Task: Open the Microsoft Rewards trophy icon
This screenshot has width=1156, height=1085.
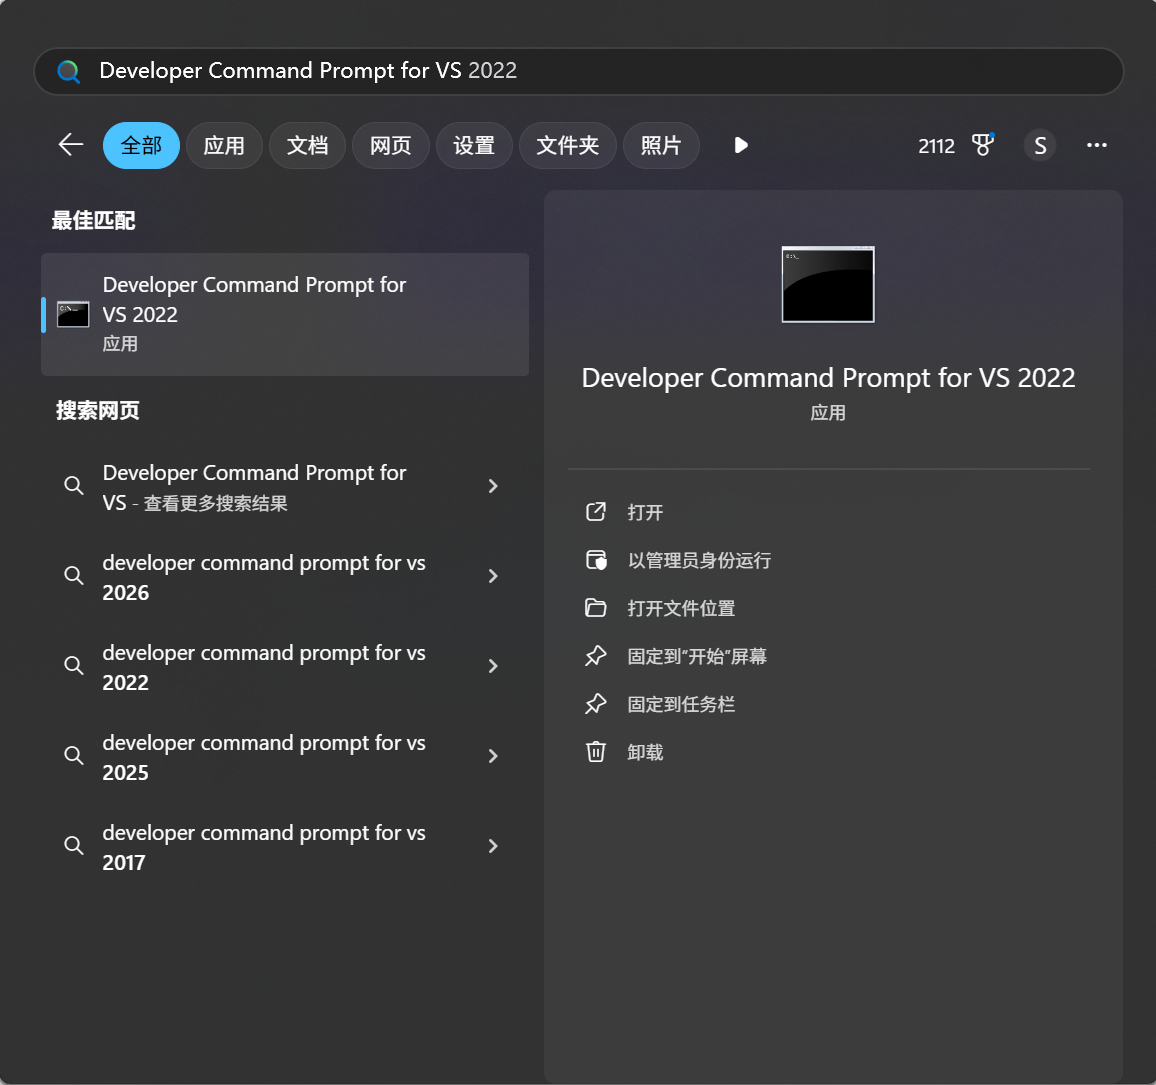Action: [x=982, y=145]
